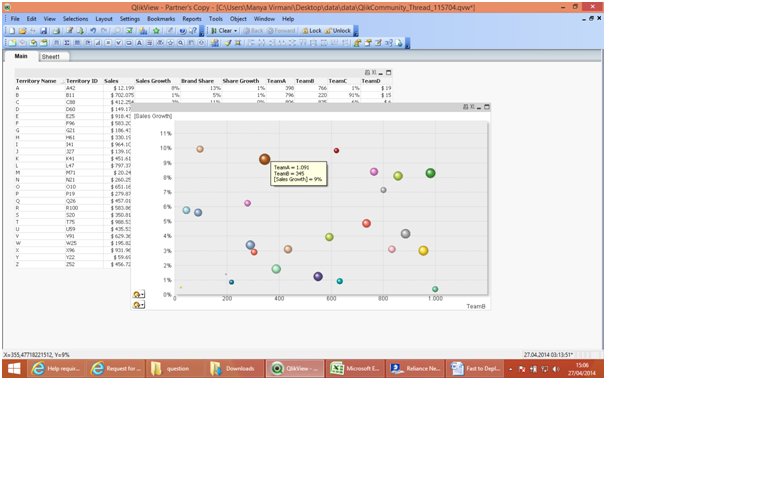Click the Add Sheet icon in design toolbar
768x480 pixels.
click(x=12, y=43)
